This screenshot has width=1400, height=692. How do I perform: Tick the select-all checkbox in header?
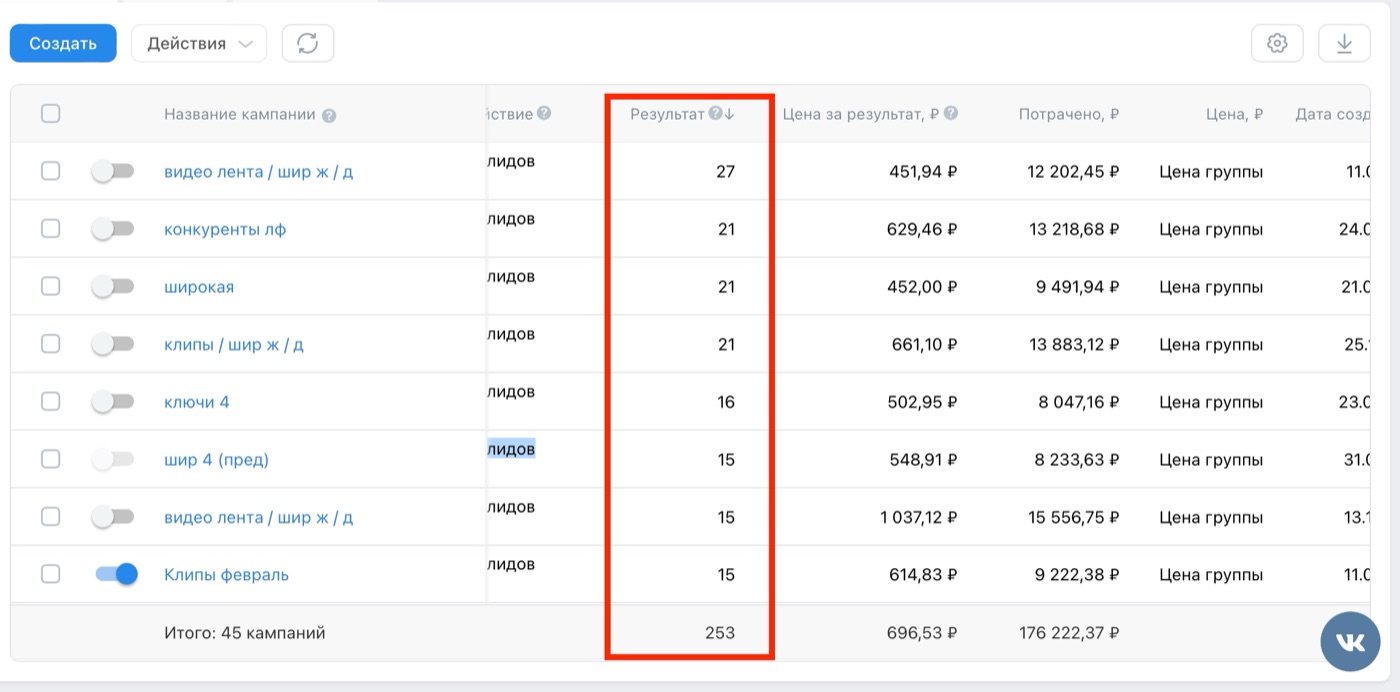50,113
